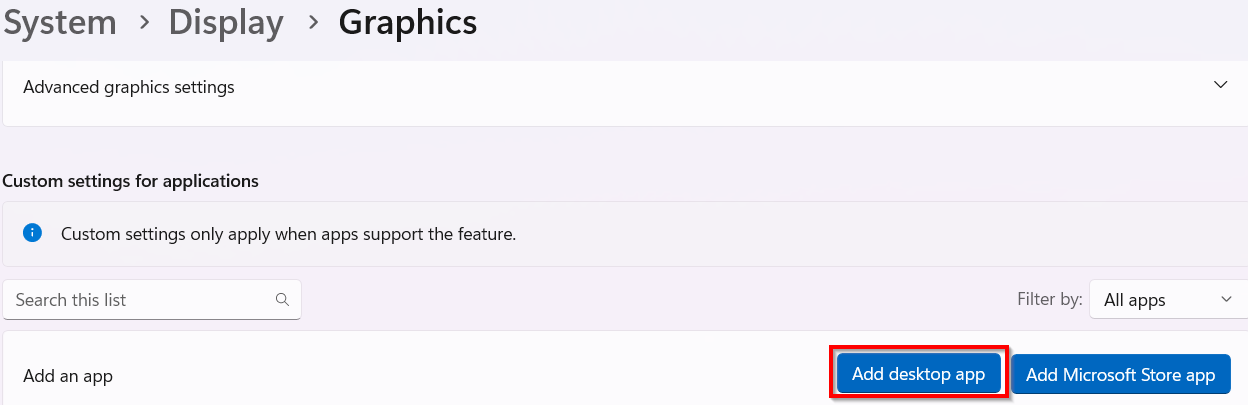1248x405 pixels.
Task: Click the Advanced graphics settings label text
Action: [128, 87]
